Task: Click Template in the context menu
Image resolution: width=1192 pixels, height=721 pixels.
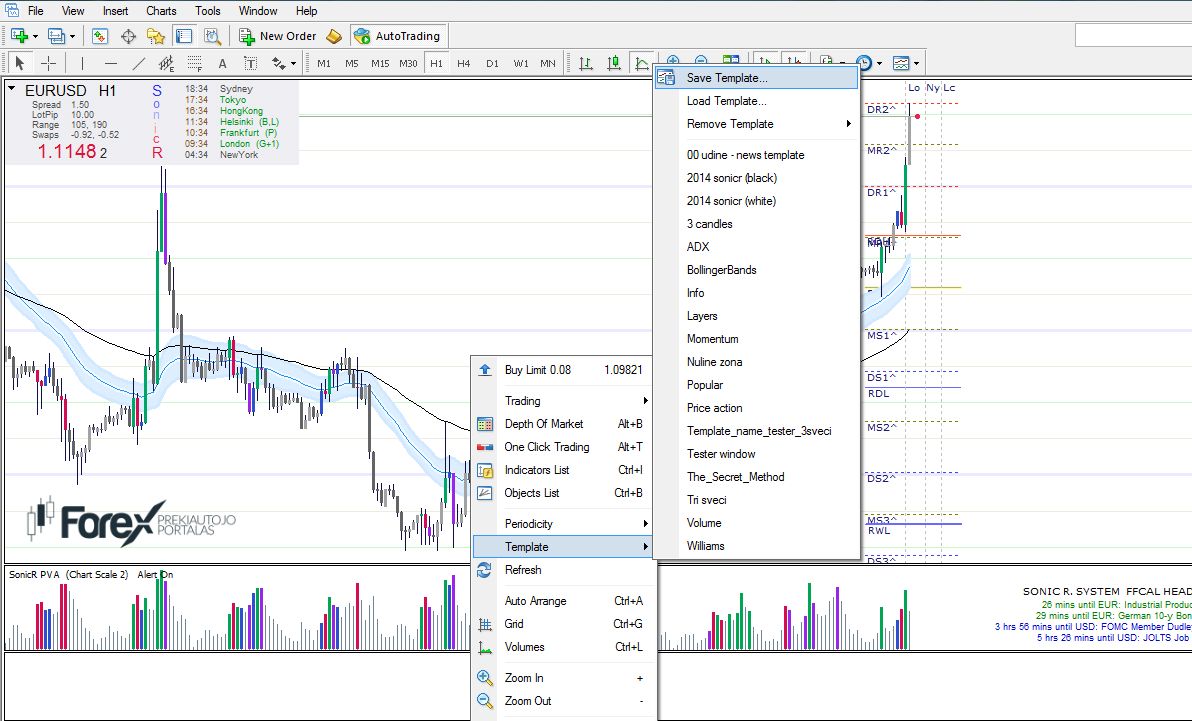Action: pyautogui.click(x=564, y=547)
